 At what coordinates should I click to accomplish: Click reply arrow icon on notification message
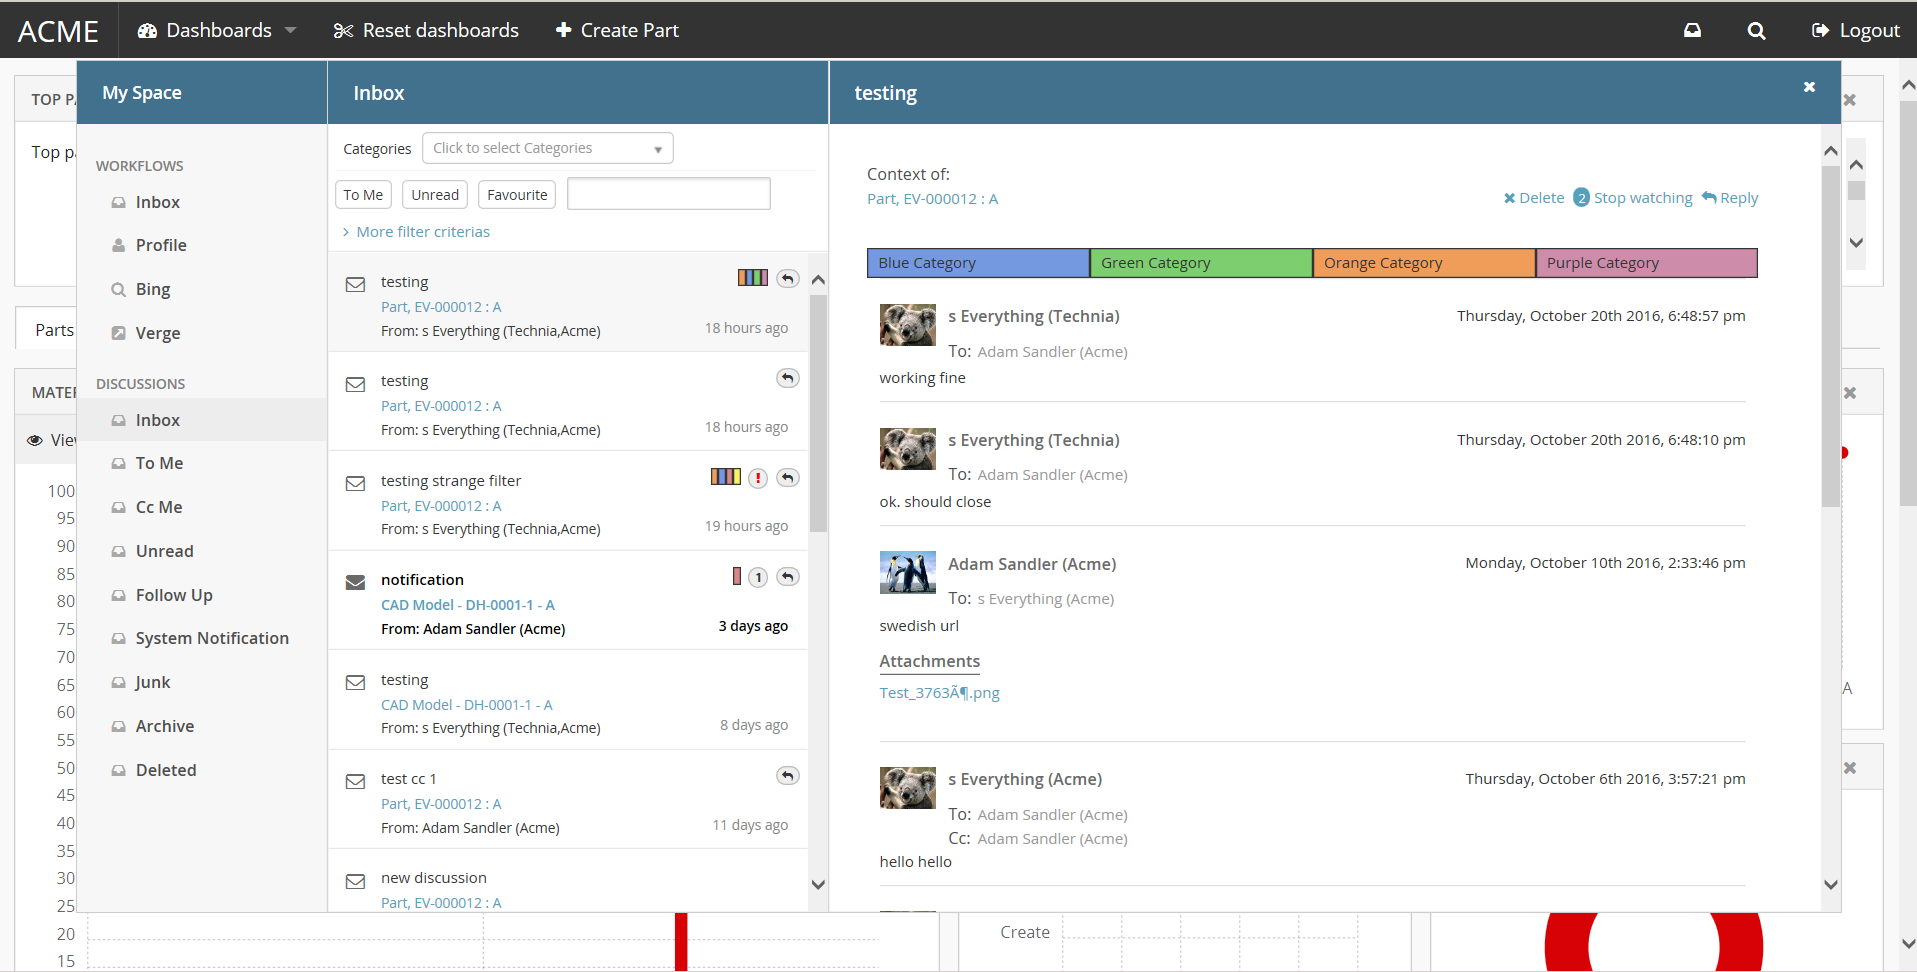788,577
